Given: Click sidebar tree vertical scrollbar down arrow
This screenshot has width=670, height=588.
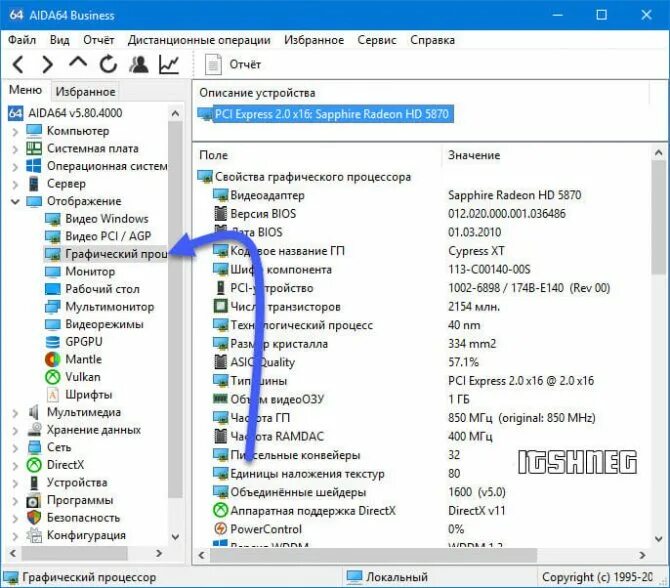Looking at the screenshot, I should pos(175,537).
